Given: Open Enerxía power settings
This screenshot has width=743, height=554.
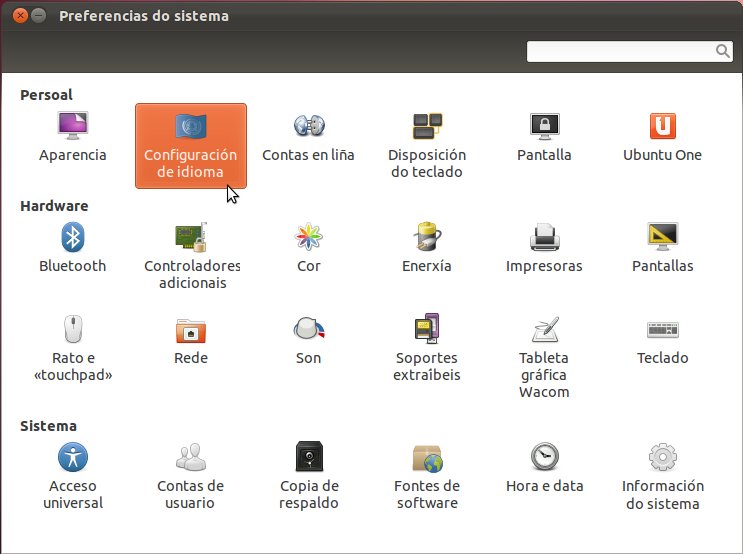Looking at the screenshot, I should tap(427, 247).
